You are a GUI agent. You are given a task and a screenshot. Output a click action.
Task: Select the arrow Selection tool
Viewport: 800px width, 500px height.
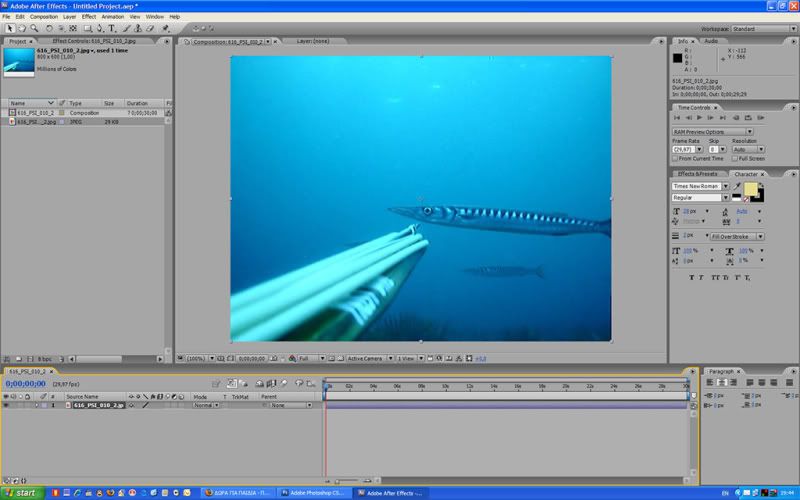pyautogui.click(x=9, y=29)
